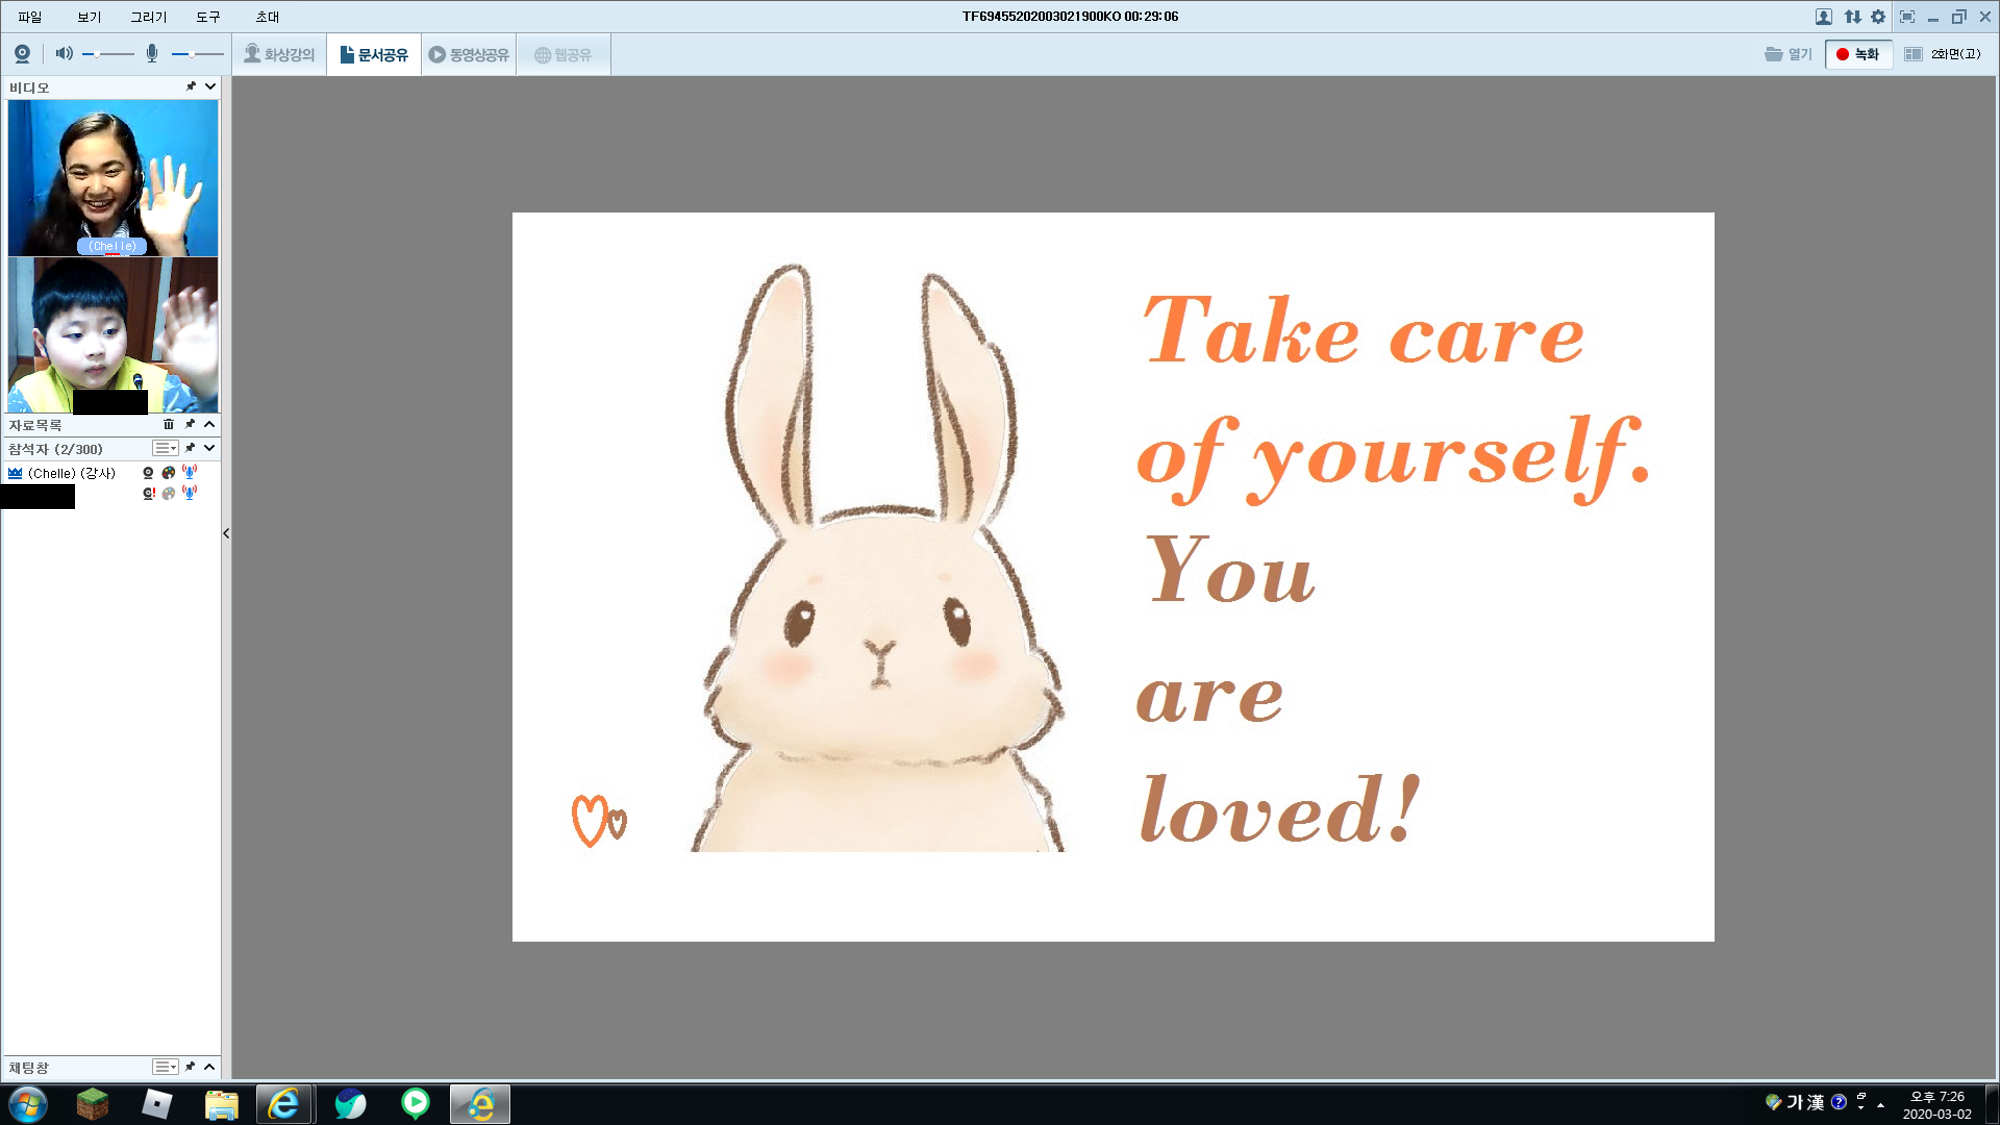Click the full screen icon in title bar
Image resolution: width=2000 pixels, height=1125 pixels.
[1907, 17]
